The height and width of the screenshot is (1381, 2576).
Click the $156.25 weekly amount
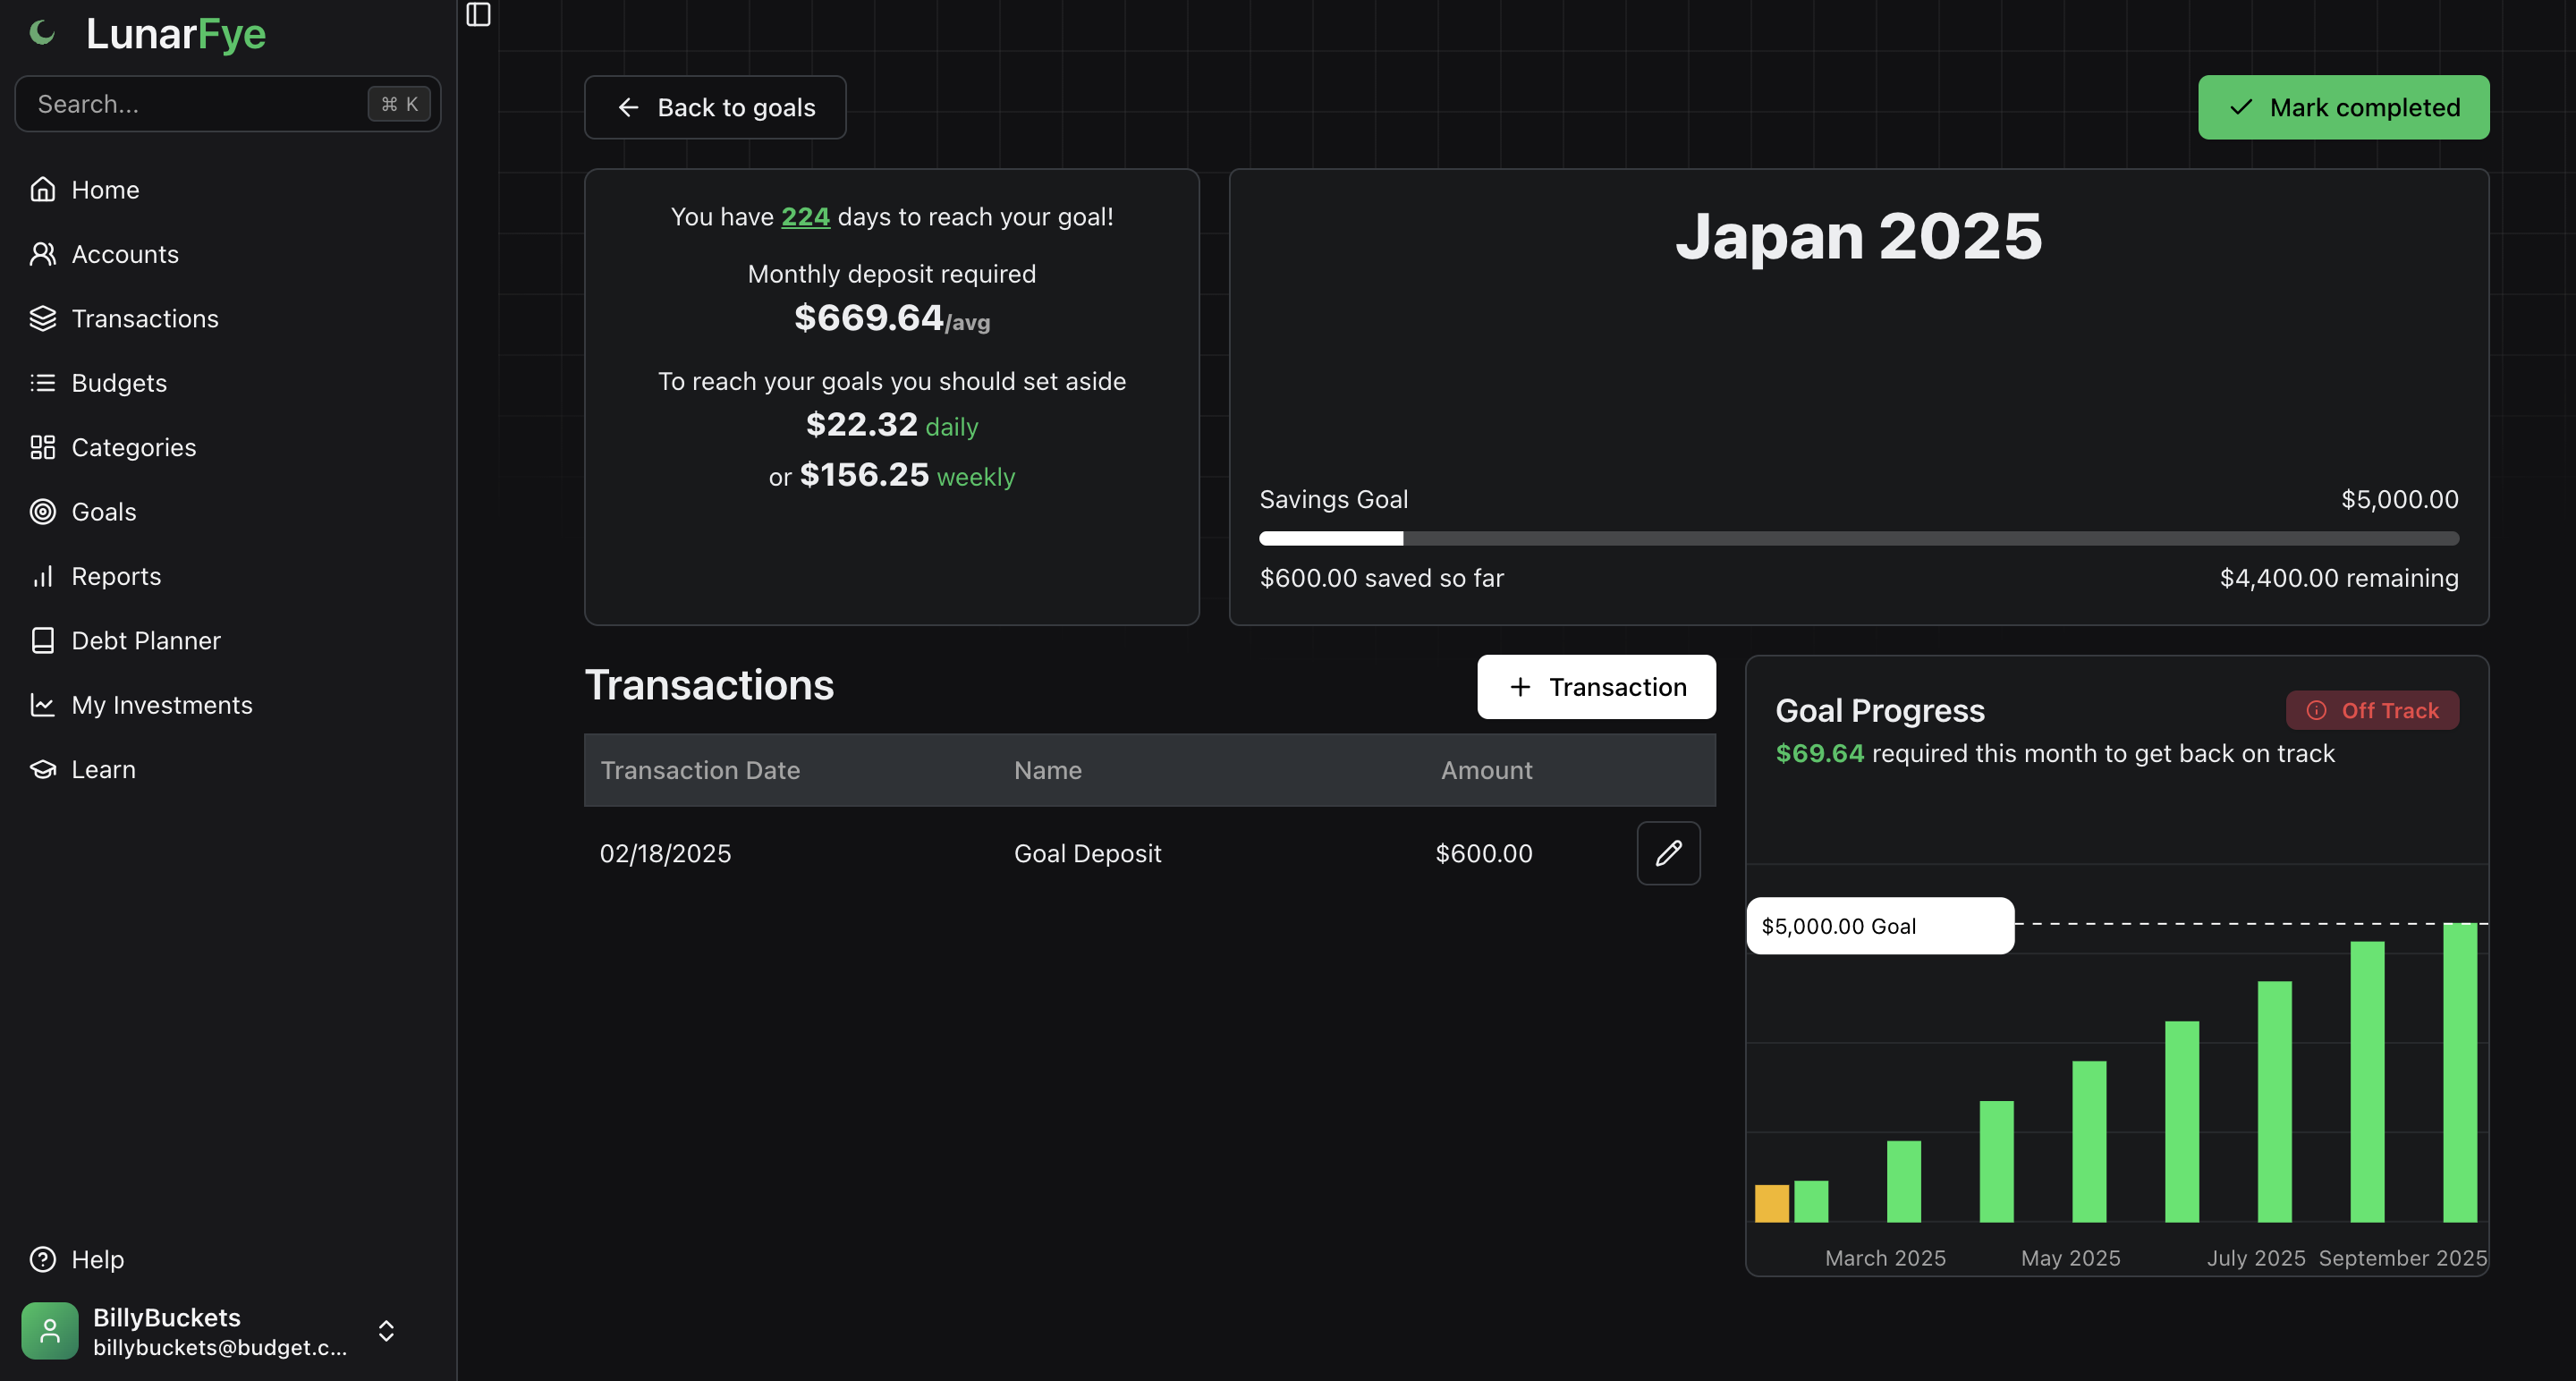[864, 474]
